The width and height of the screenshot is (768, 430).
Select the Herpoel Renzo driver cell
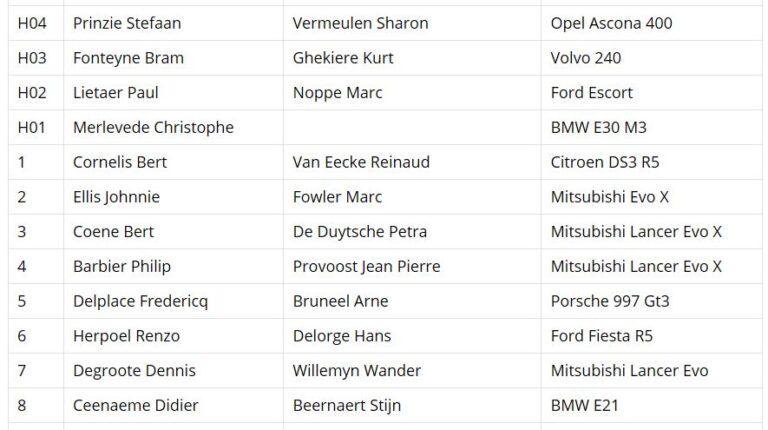(x=173, y=336)
